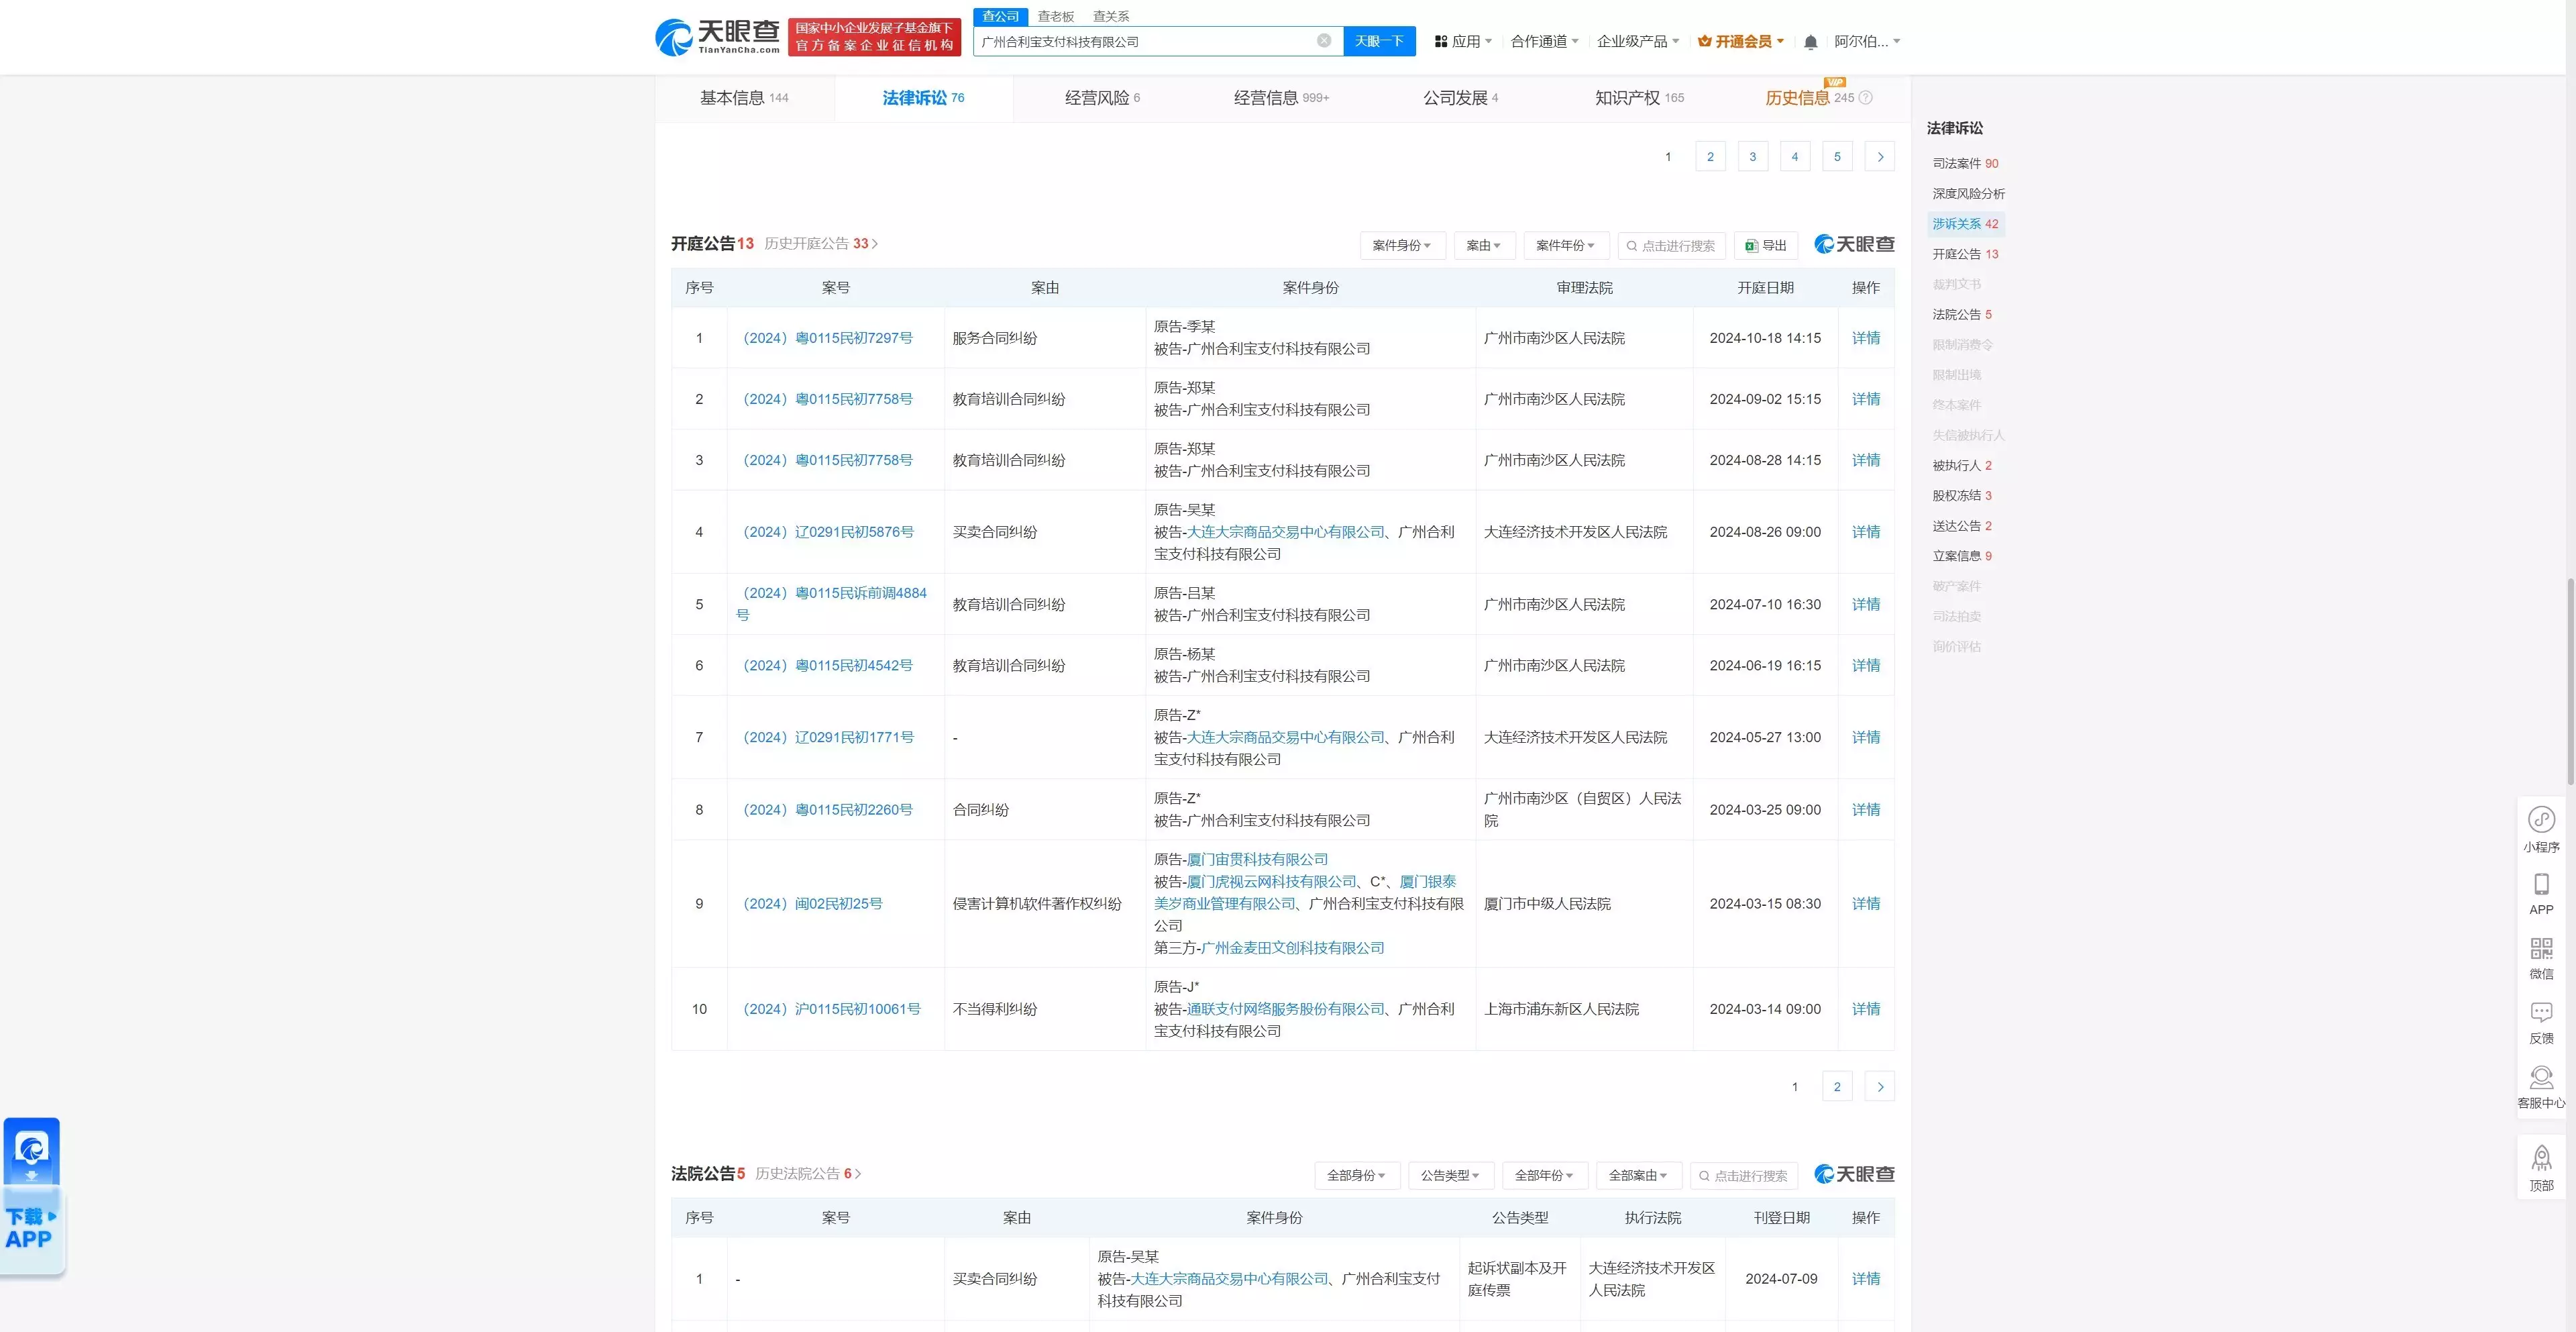Filter 开庭公告 by 案件身份 dropdown

(1402, 245)
